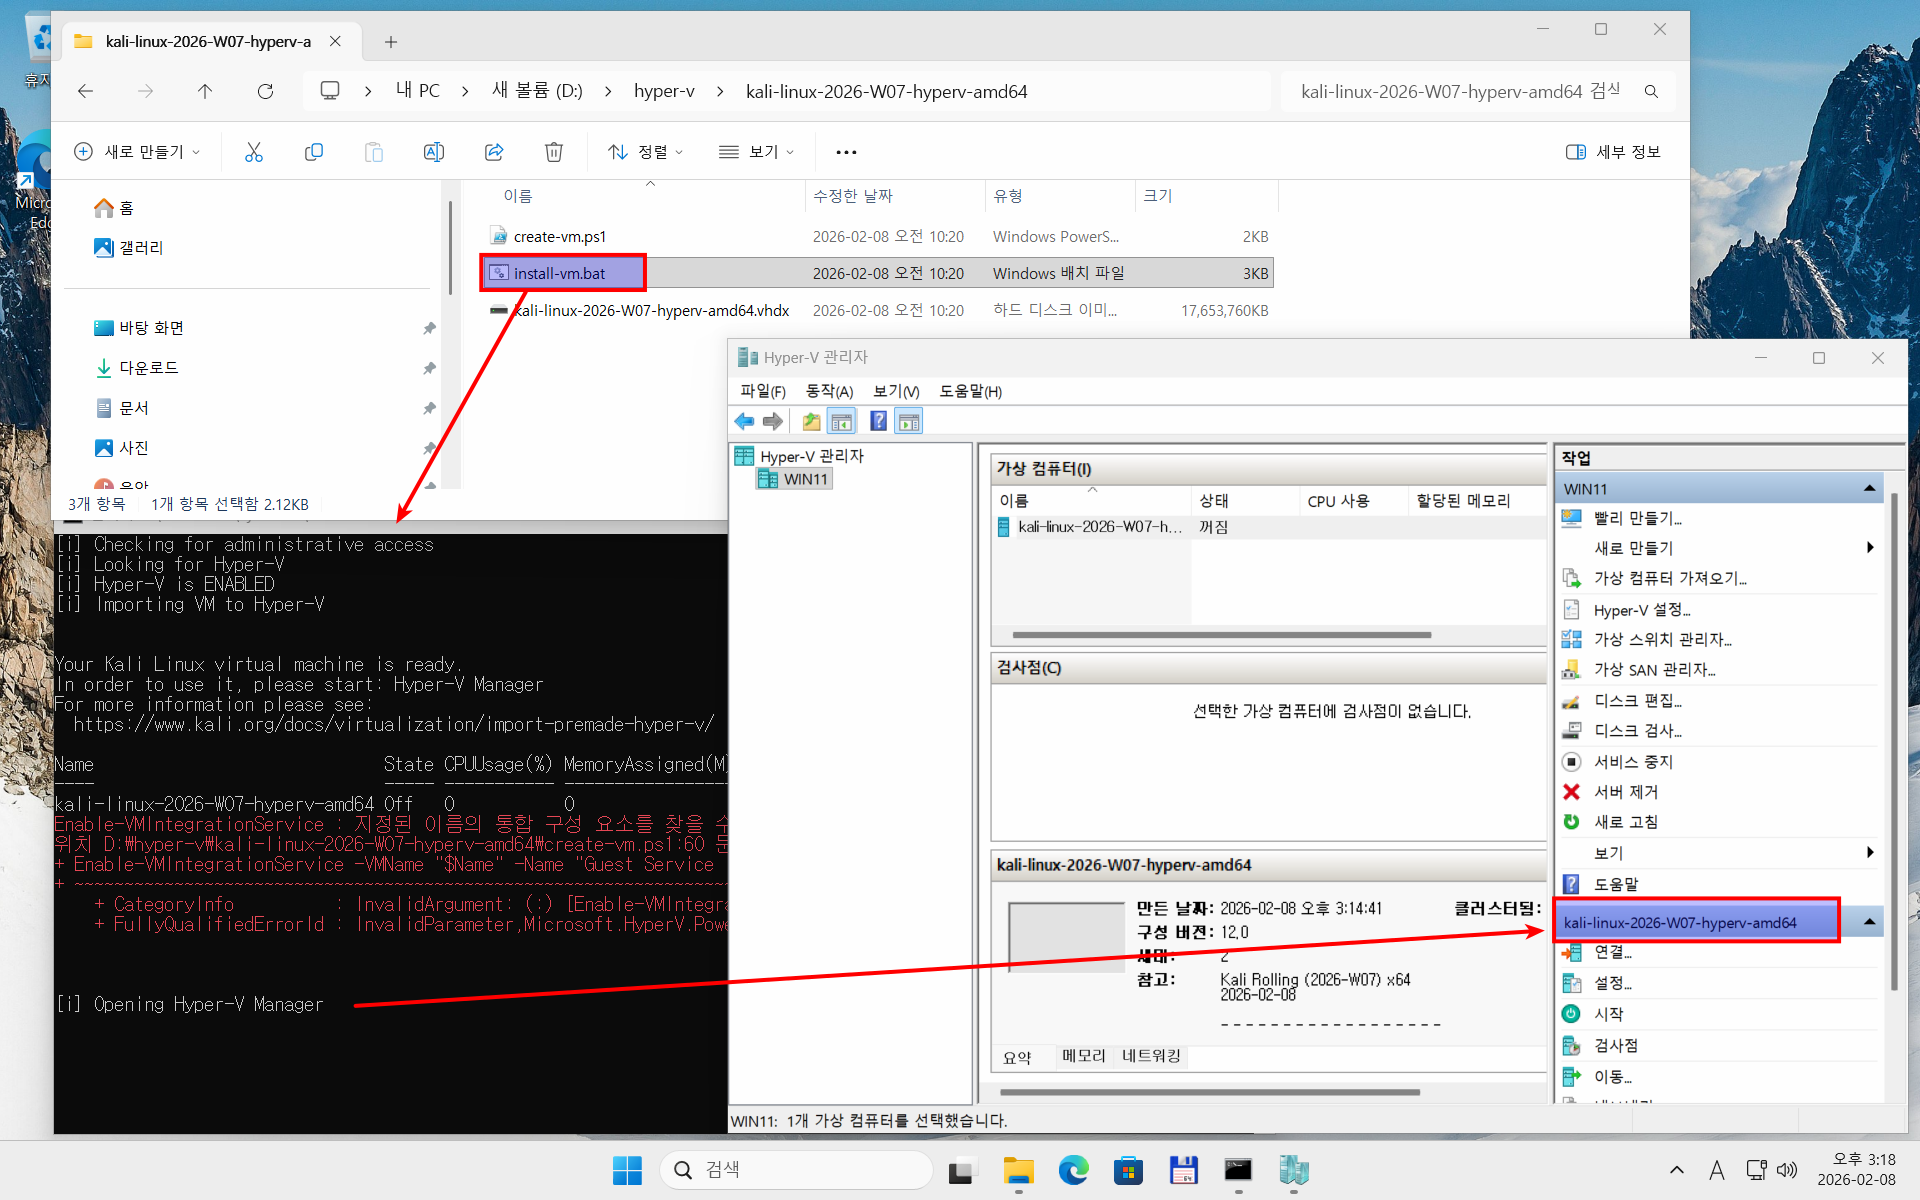Click the Paste icon in Explorer toolbar
Viewport: 1920px width, 1200px height.
pos(374,152)
